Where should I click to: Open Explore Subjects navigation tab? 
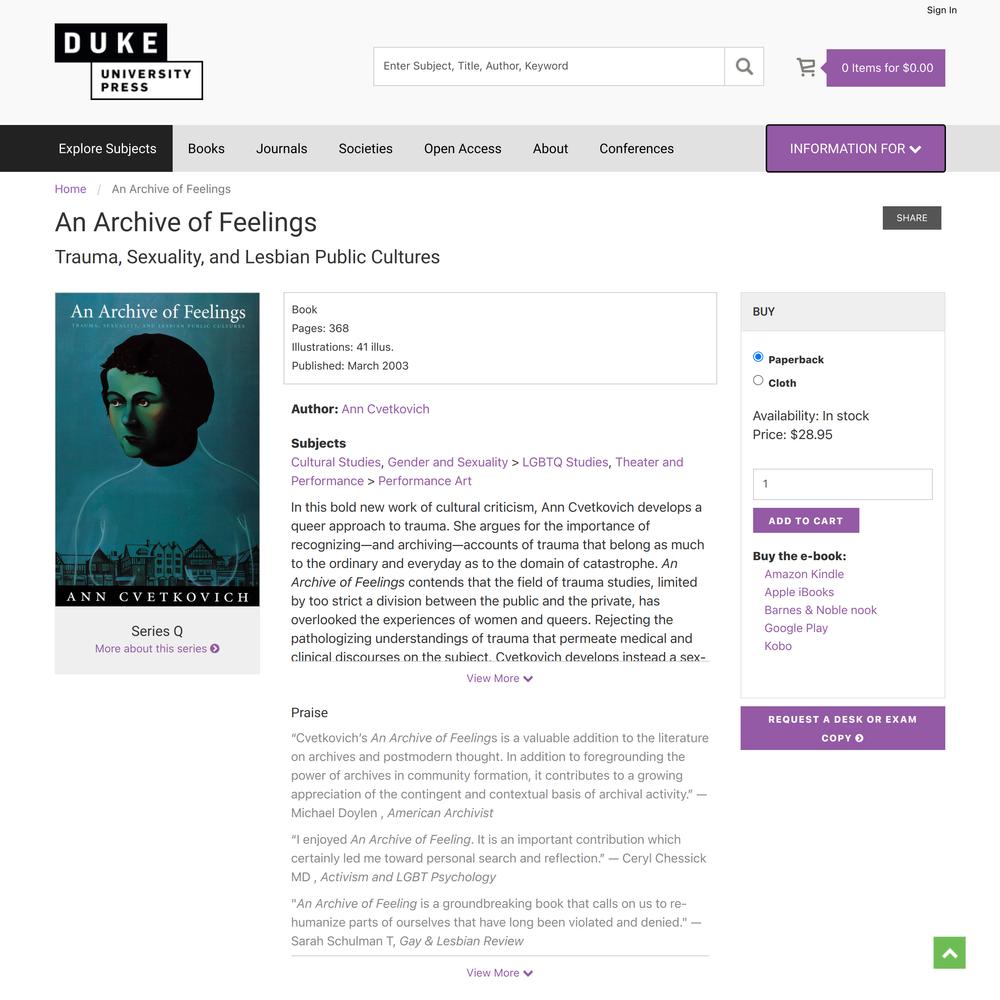pyautogui.click(x=107, y=149)
